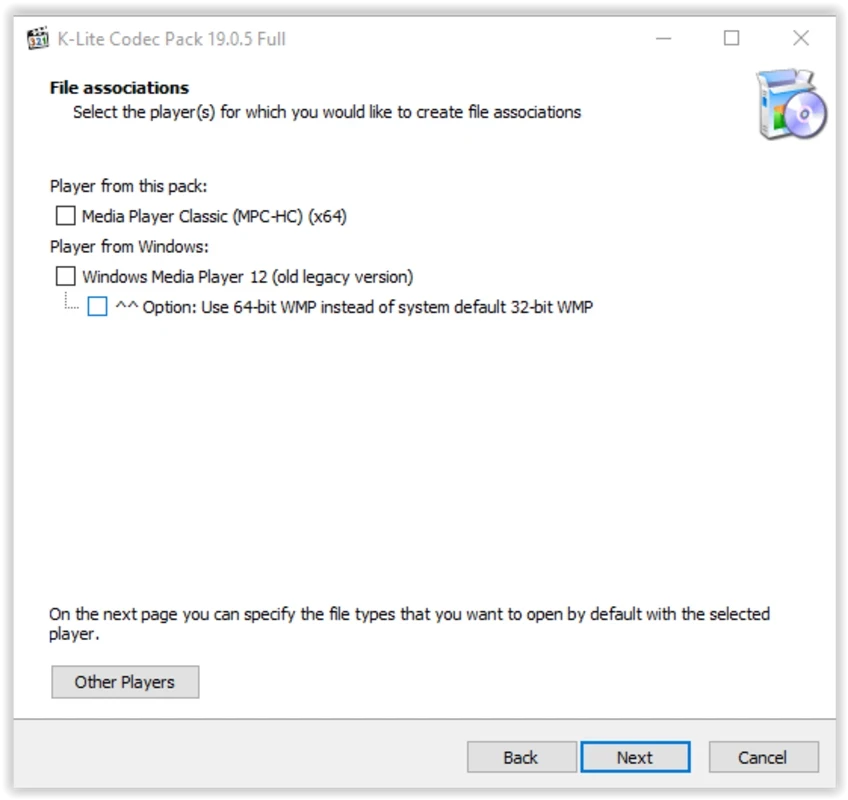Click the "K-Lite Codec Pack 19.0.5 Full" title text

pos(171,39)
